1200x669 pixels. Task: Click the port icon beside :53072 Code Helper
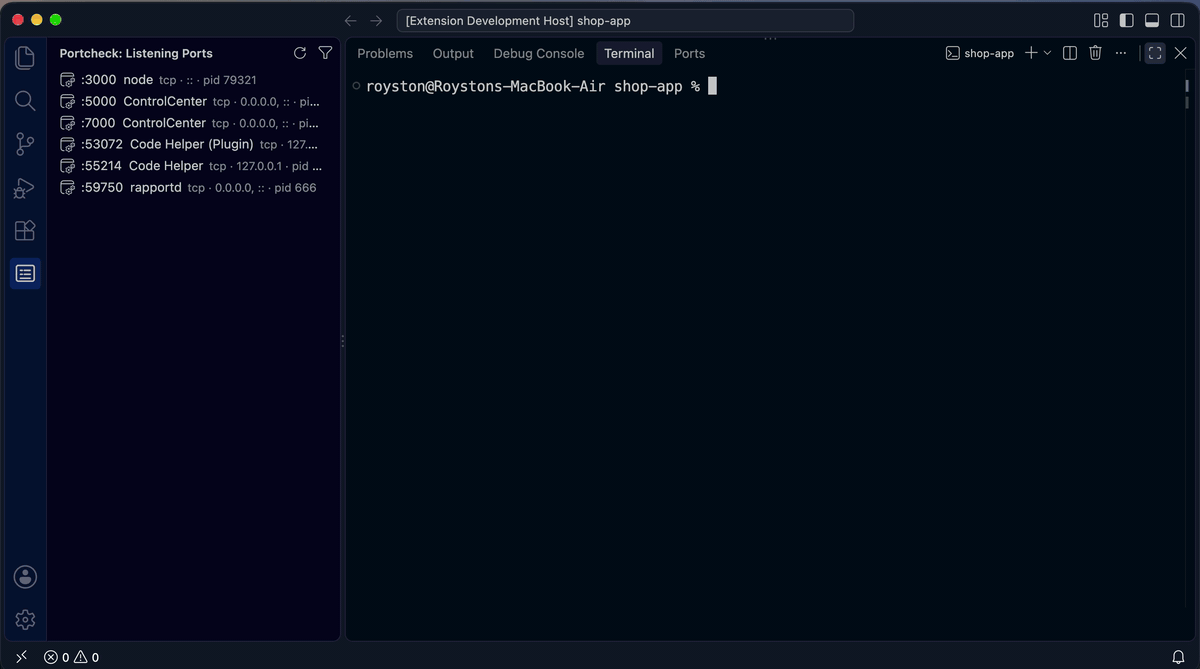68,144
